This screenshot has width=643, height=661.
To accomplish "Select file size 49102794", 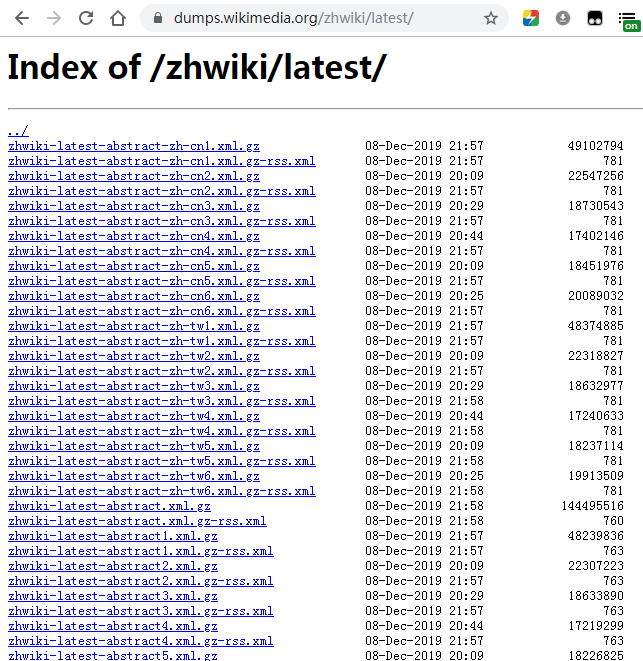I will tap(595, 146).
